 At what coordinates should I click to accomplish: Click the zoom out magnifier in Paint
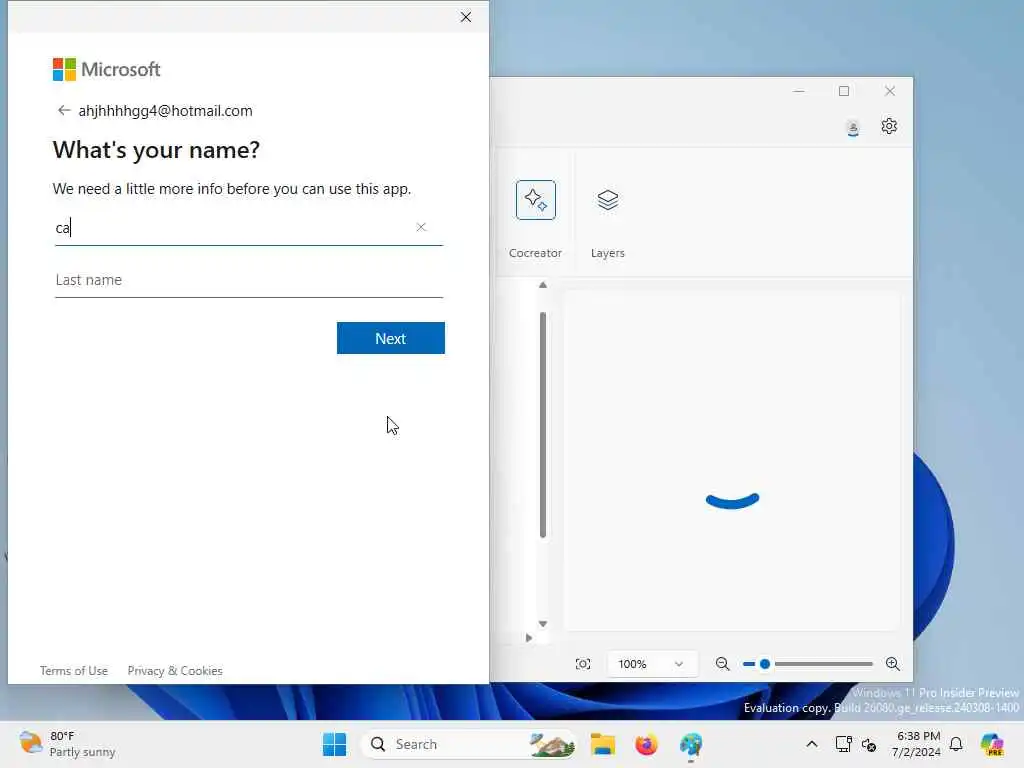[x=722, y=664]
